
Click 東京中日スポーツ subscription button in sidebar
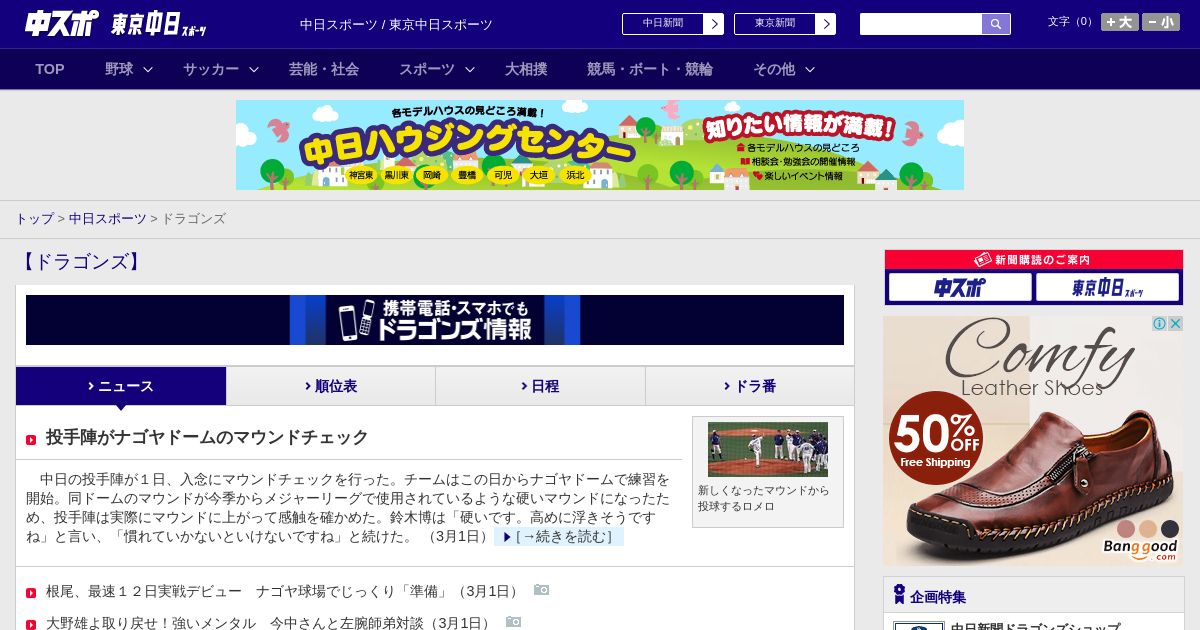coord(1108,287)
